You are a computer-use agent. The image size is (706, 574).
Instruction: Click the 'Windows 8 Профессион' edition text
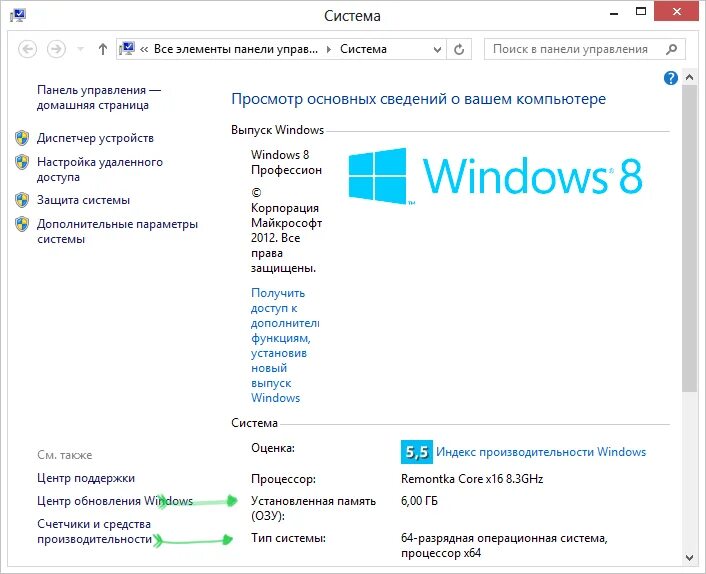286,162
